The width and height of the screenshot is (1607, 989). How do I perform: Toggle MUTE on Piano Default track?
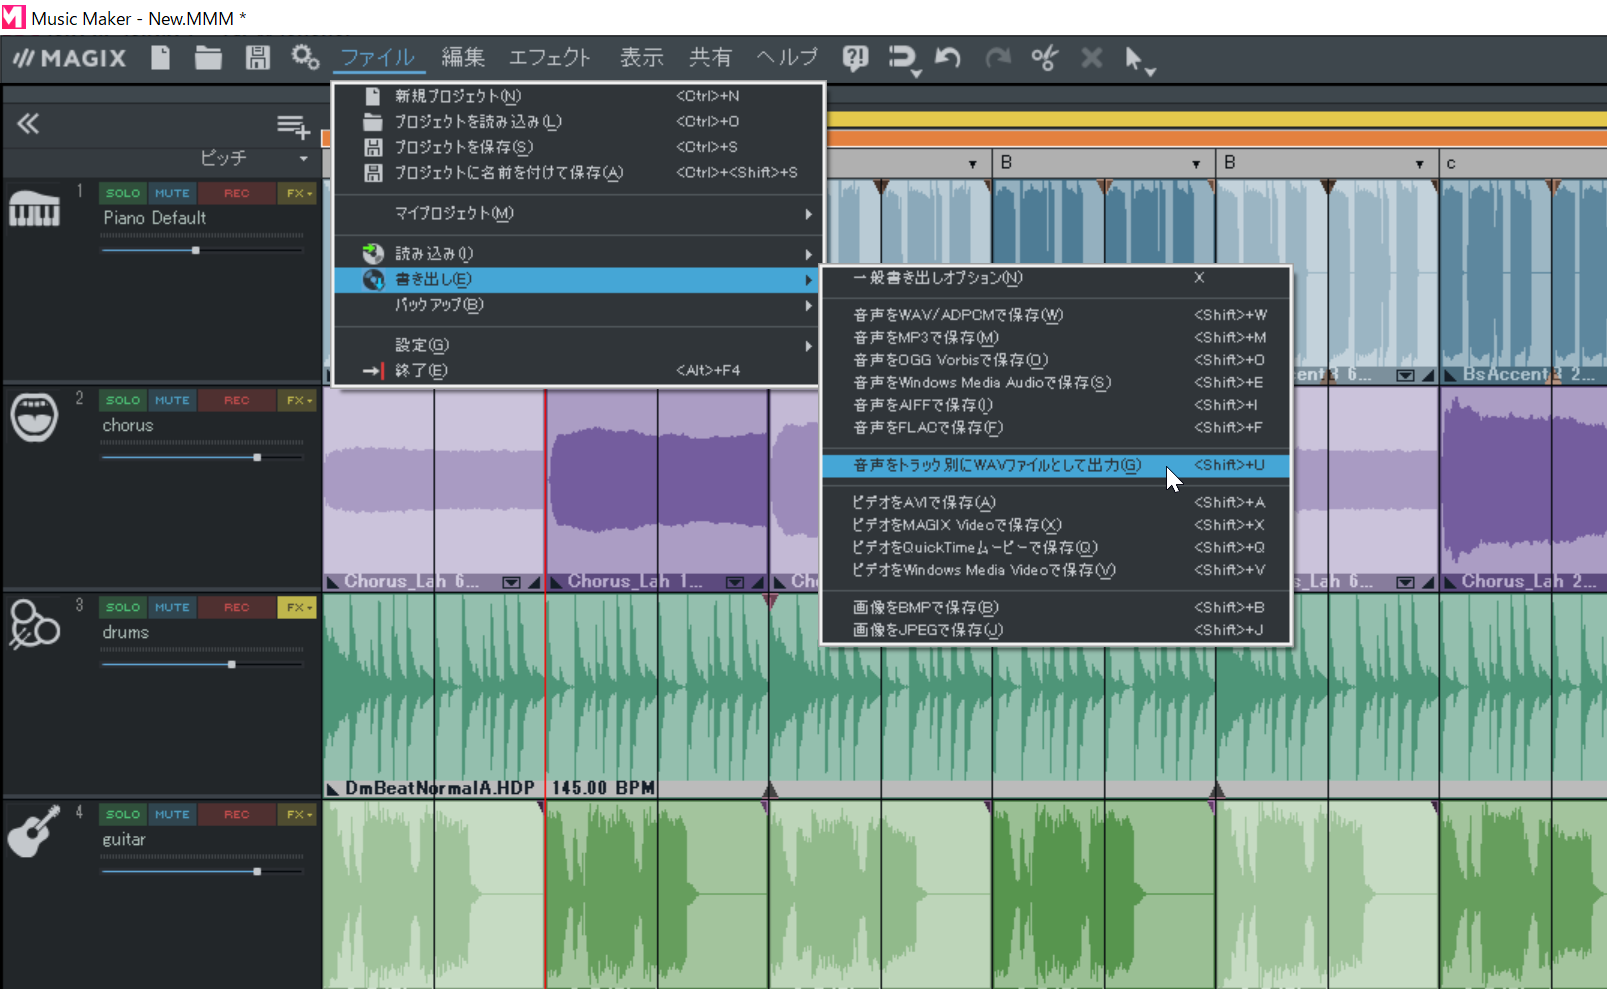pyautogui.click(x=172, y=193)
